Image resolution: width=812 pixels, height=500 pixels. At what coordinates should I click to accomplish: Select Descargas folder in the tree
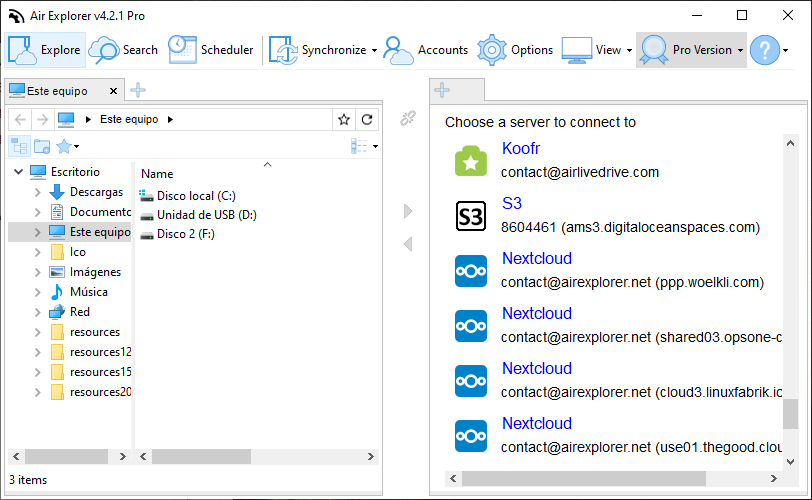pyautogui.click(x=96, y=192)
